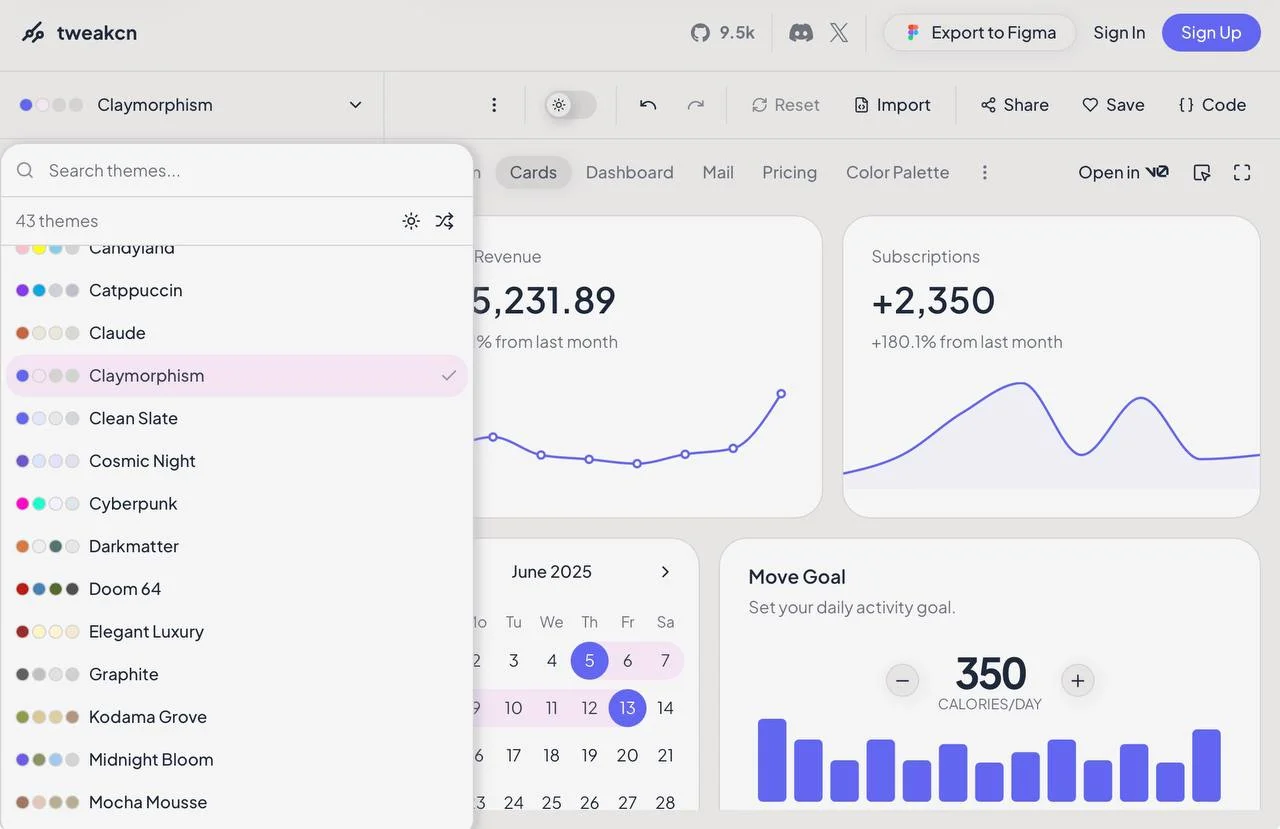Open the X social icon
Viewport: 1280px width, 829px height.
[x=839, y=33]
